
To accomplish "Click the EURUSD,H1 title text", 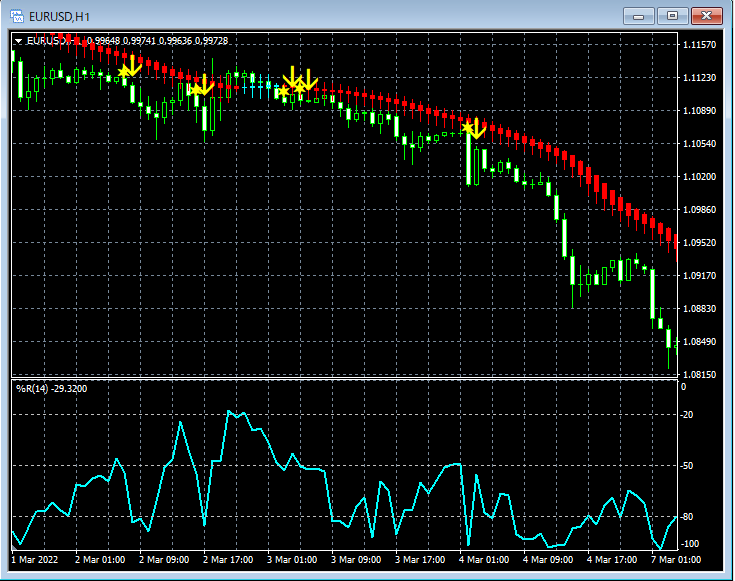I will (x=59, y=17).
